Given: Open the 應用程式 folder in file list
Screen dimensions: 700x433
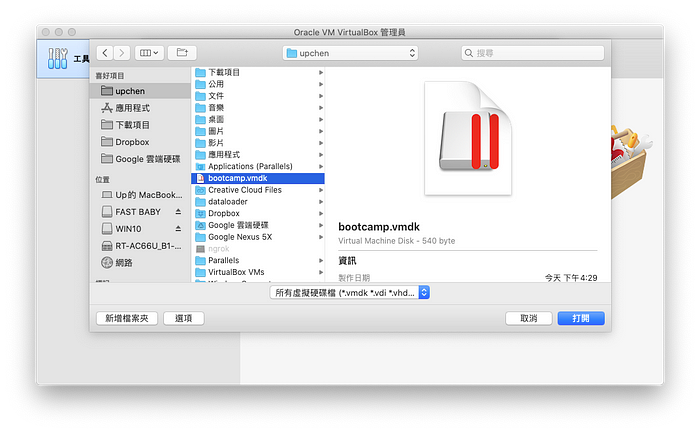Looking at the screenshot, I should [258, 154].
